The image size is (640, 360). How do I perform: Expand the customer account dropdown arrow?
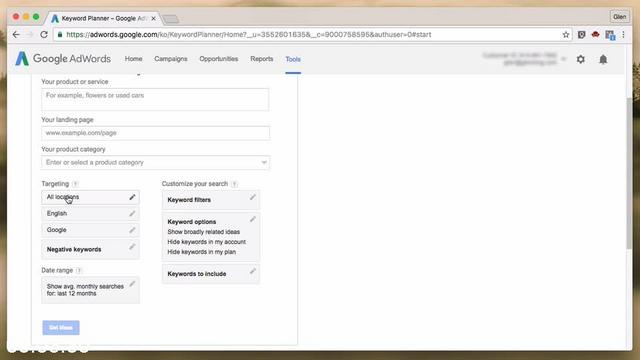click(x=564, y=59)
